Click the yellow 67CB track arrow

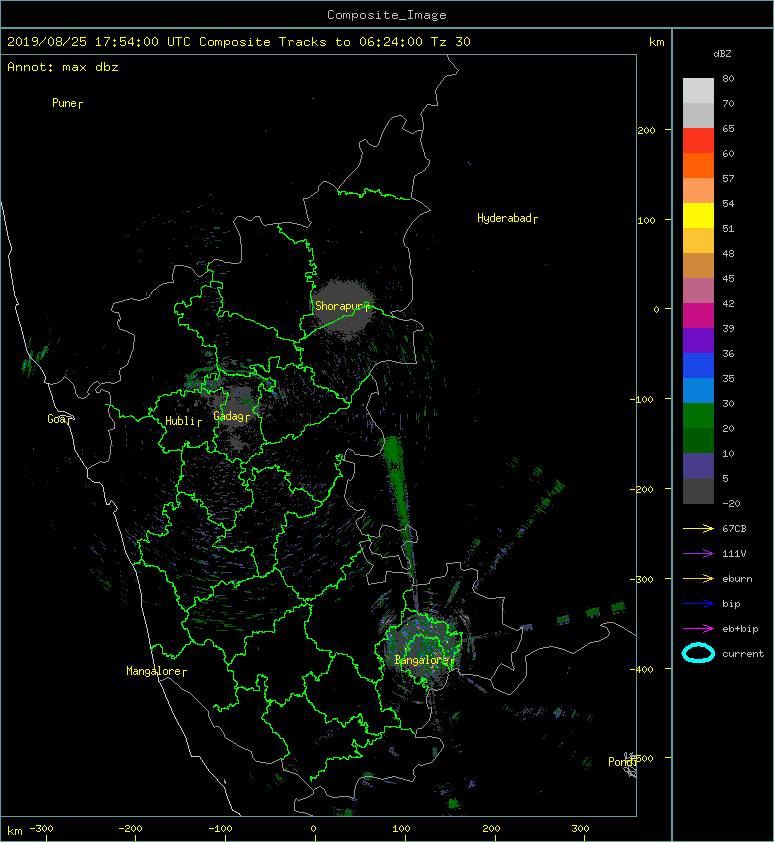[x=698, y=528]
